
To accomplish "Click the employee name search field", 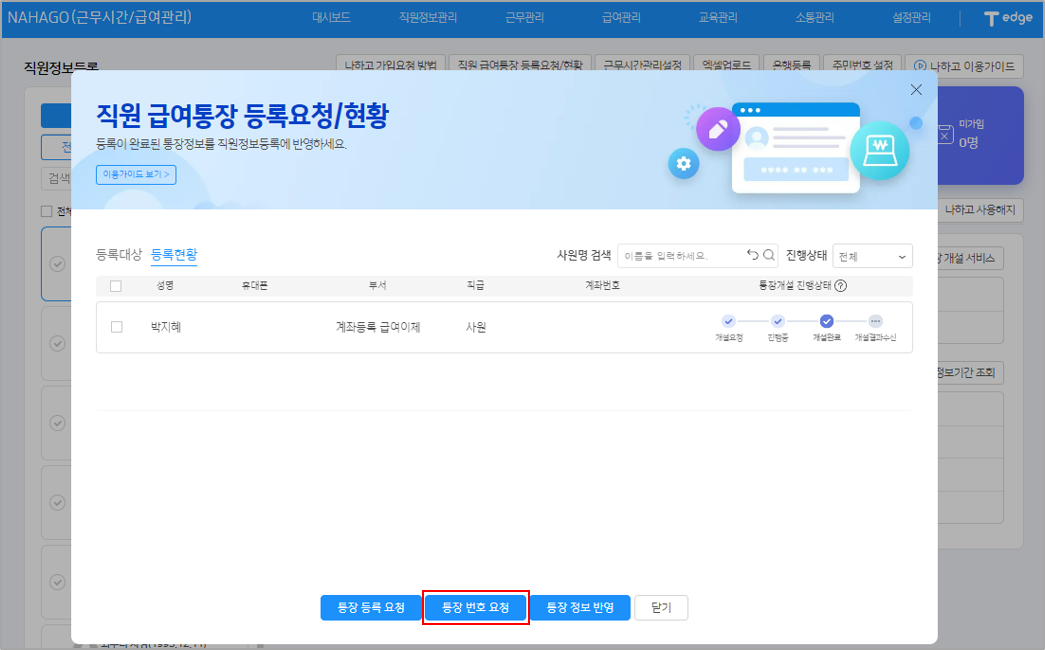I will [x=680, y=256].
